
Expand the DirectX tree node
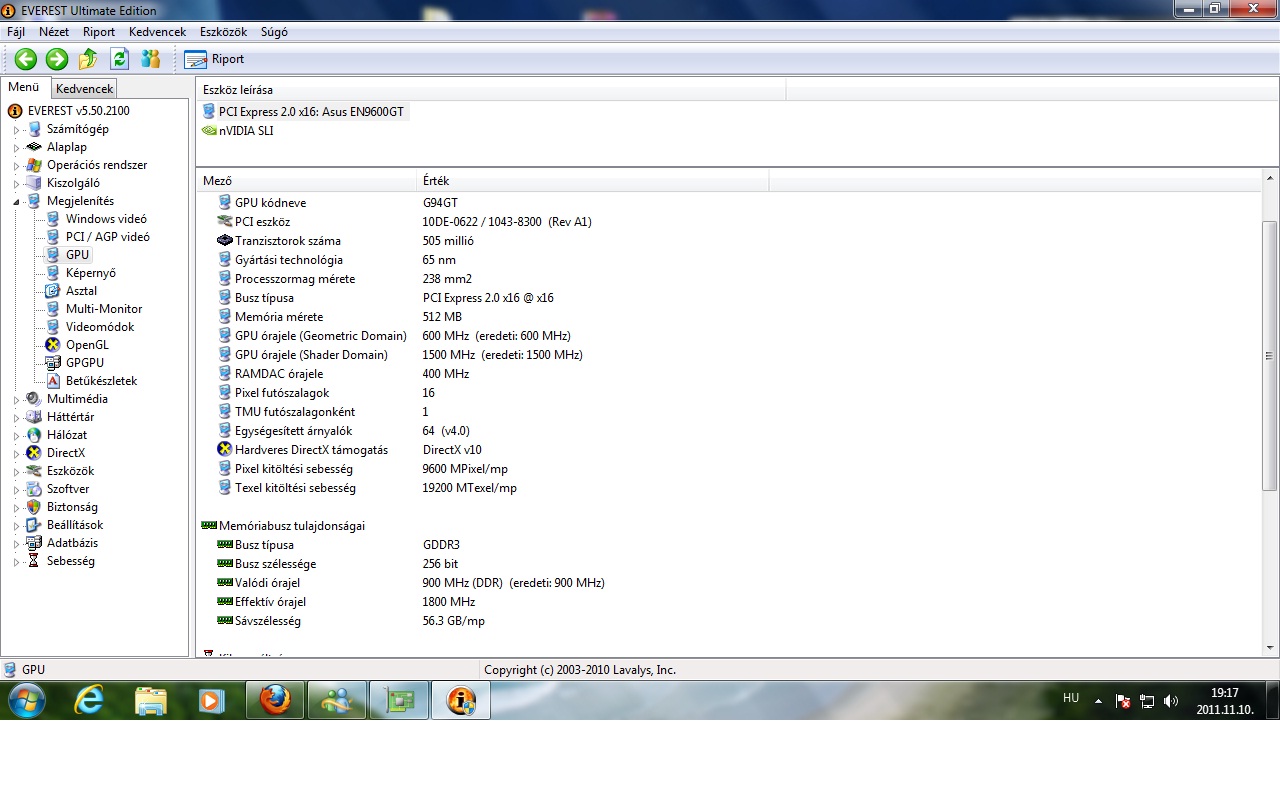point(16,453)
